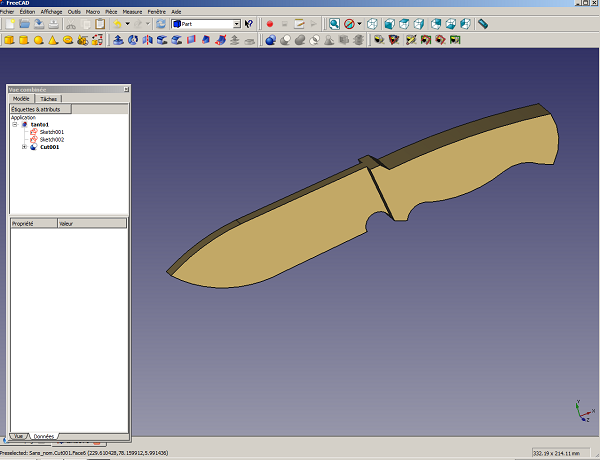Set the front view
This screenshot has height=460, width=600.
pos(390,24)
